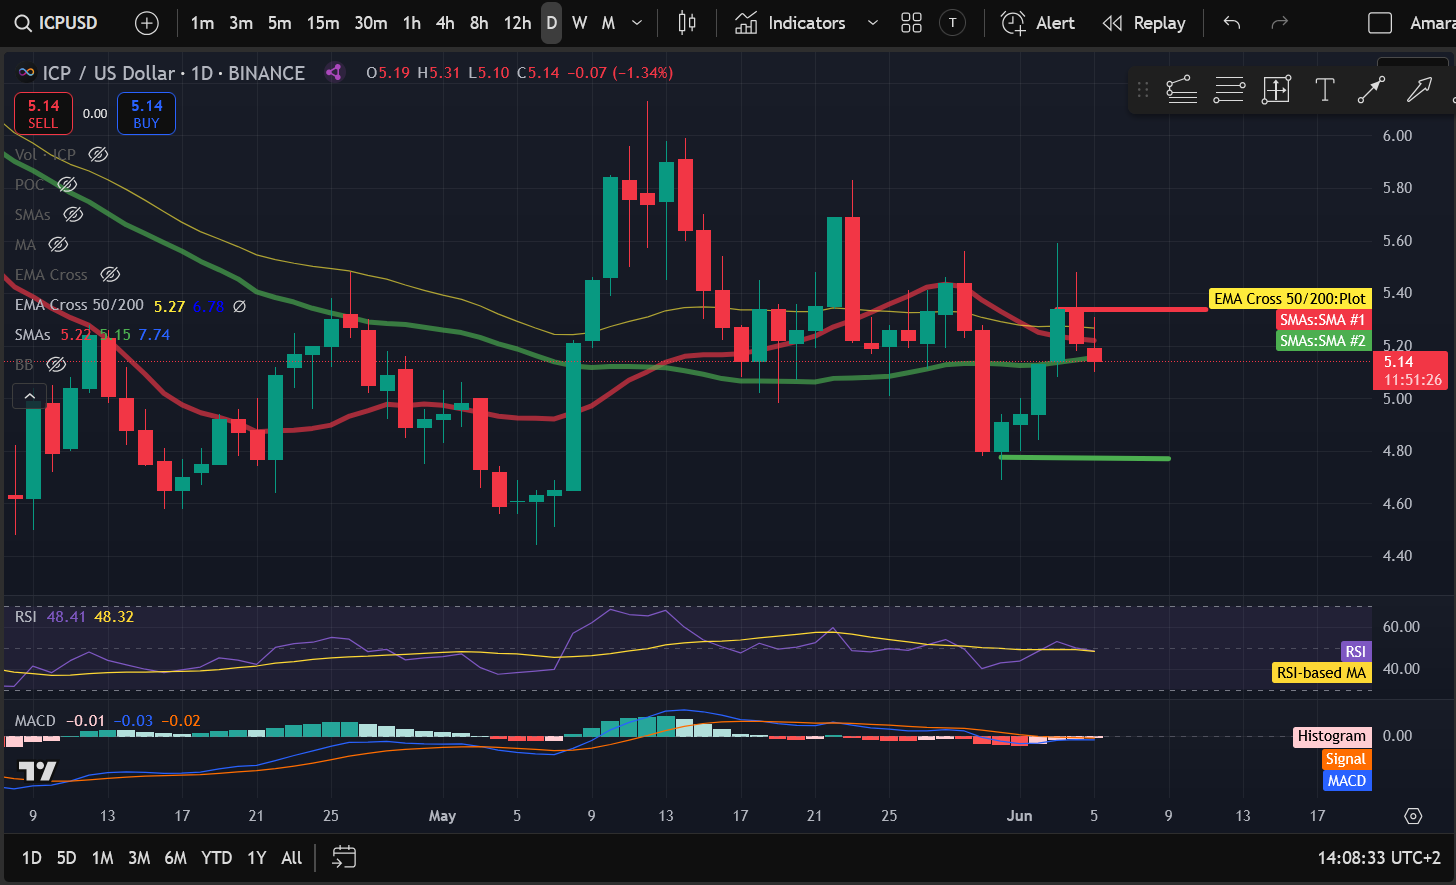Toggle visibility of Vol · ICP indicator
This screenshot has width=1456, height=885.
pos(98,154)
